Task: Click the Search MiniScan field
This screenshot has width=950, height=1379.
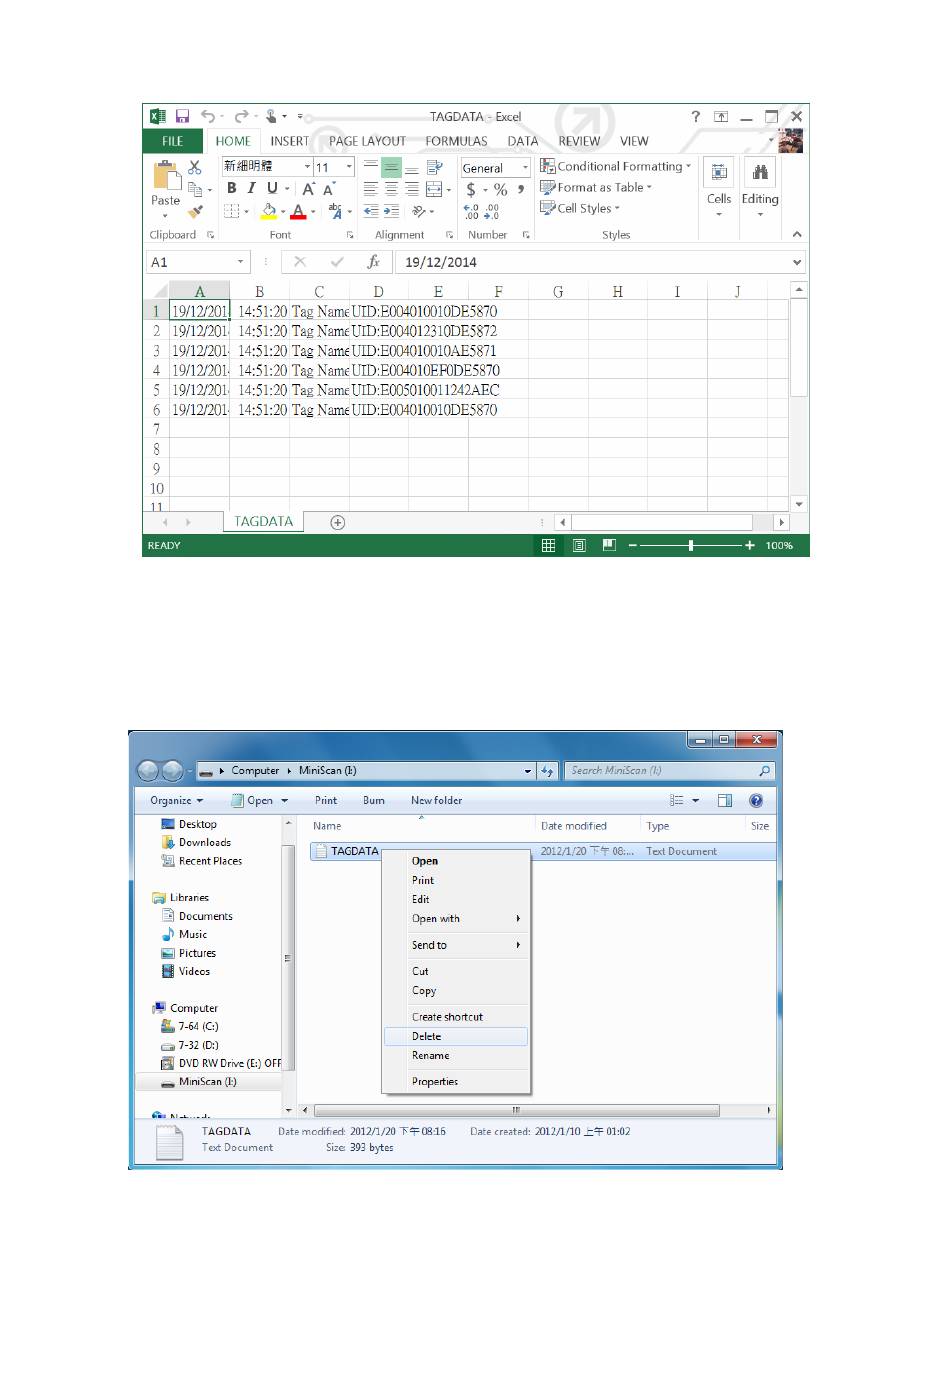Action: tap(669, 770)
